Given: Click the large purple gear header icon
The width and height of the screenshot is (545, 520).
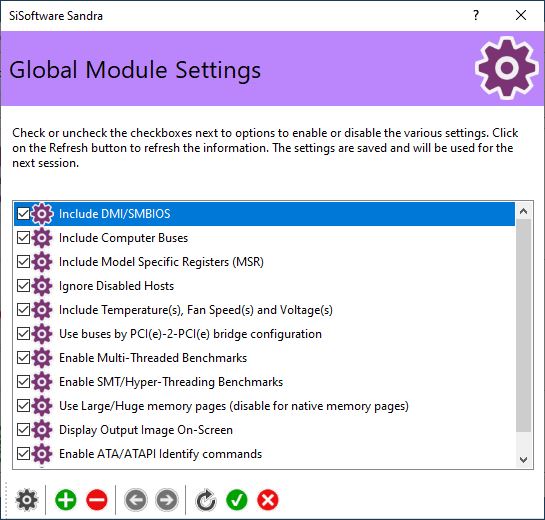Looking at the screenshot, I should tap(506, 68).
